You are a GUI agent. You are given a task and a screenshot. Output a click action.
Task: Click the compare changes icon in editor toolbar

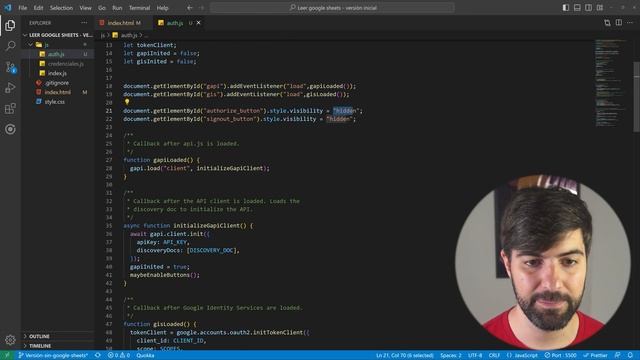[x=607, y=23]
